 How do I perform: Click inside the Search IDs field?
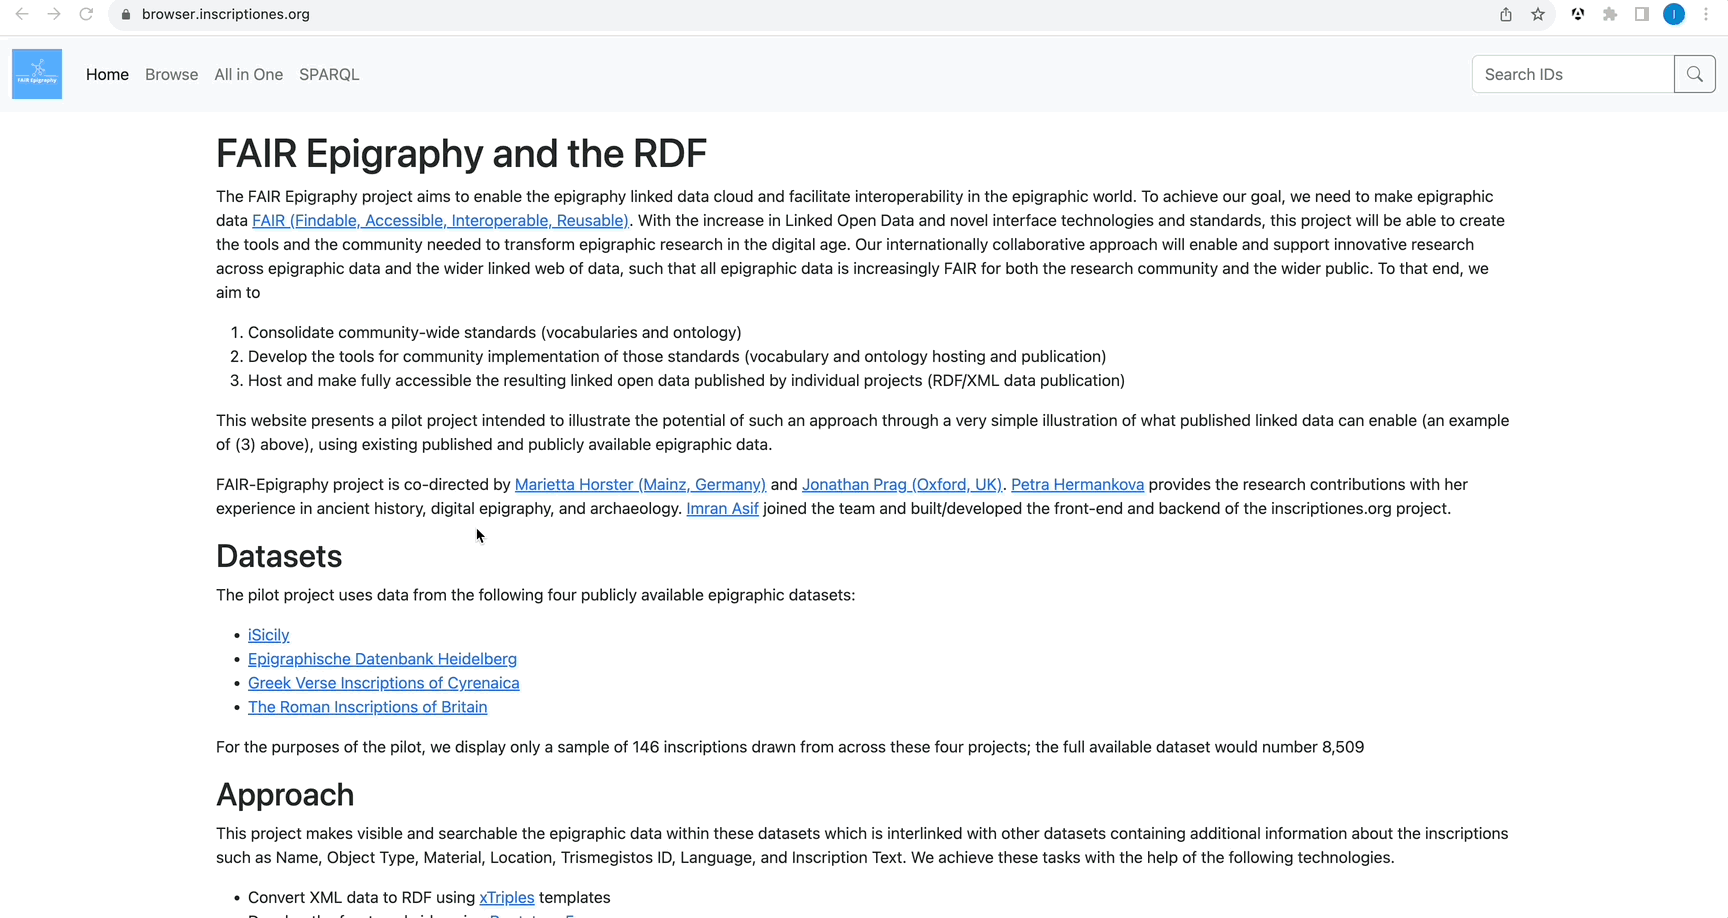tap(1572, 74)
